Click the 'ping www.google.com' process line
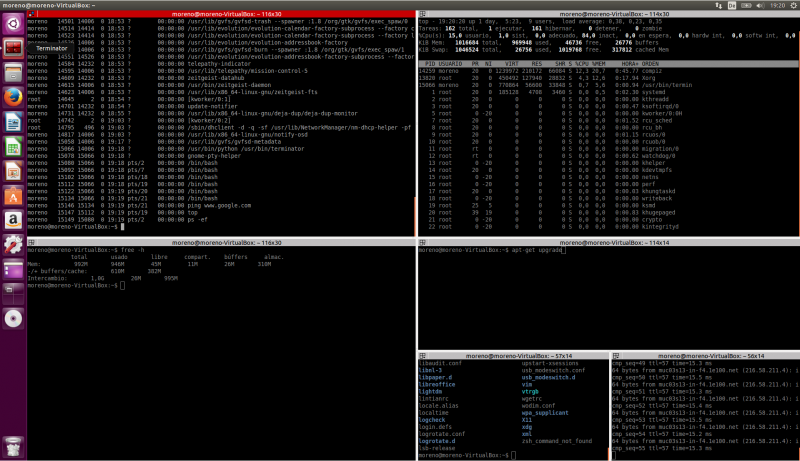Image resolution: width=800 pixels, height=461 pixels. pyautogui.click(x=139, y=206)
